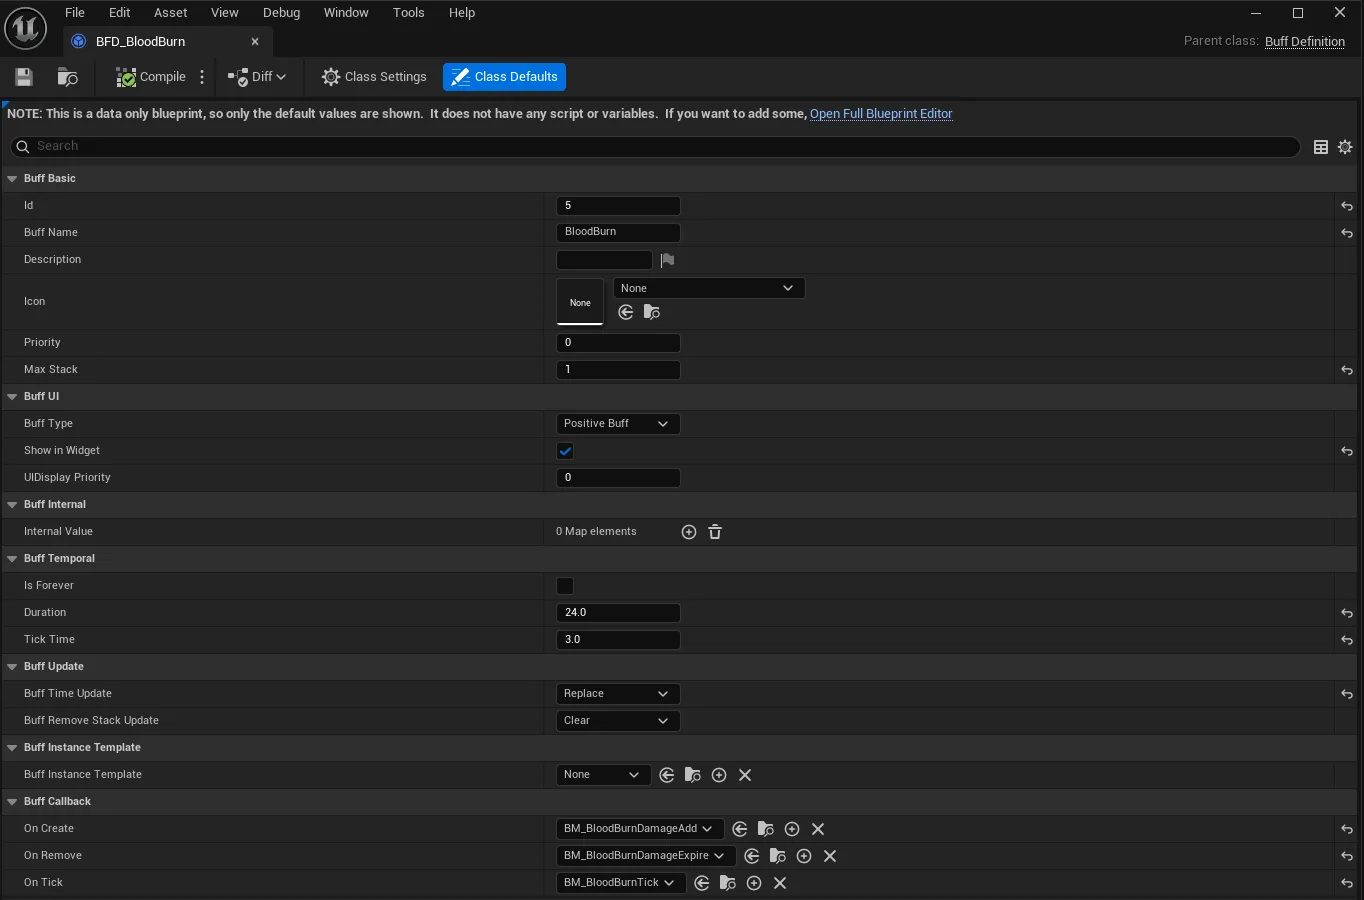Click the Save asset icon in toolbar
This screenshot has width=1364, height=900.
pos(25,77)
